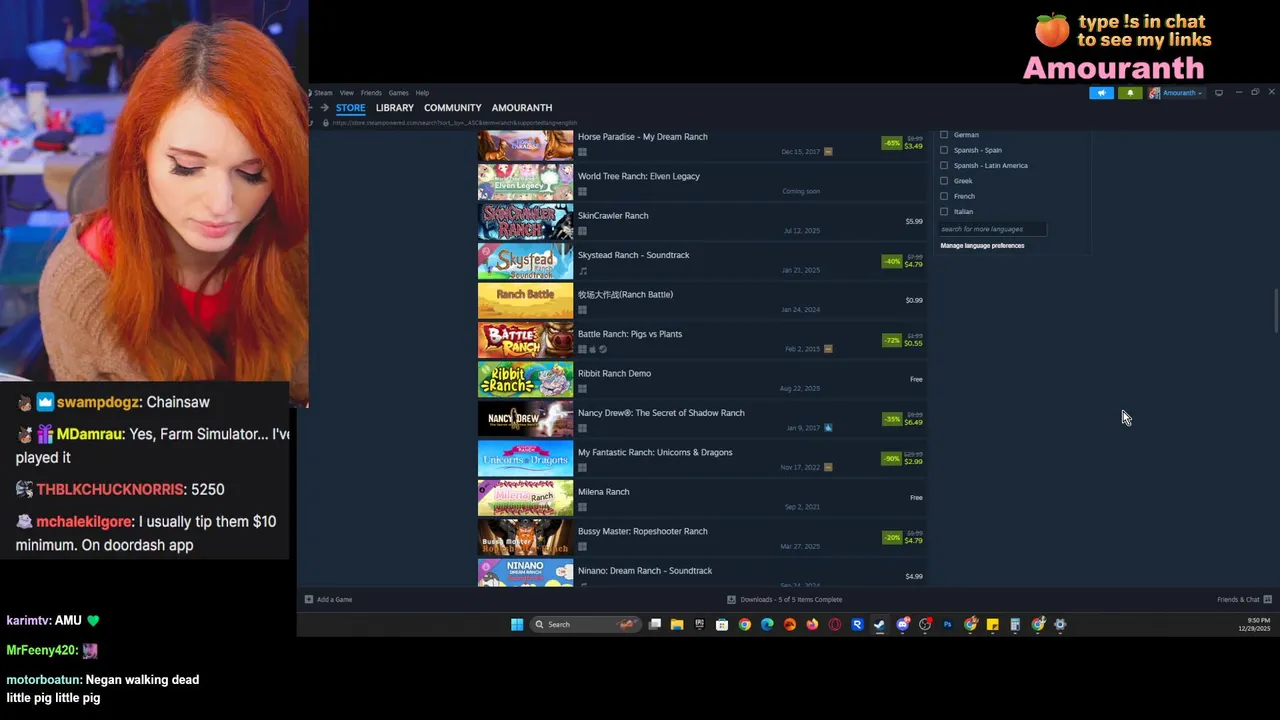Check the French language filter
This screenshot has width=1280, height=720.
click(x=944, y=196)
